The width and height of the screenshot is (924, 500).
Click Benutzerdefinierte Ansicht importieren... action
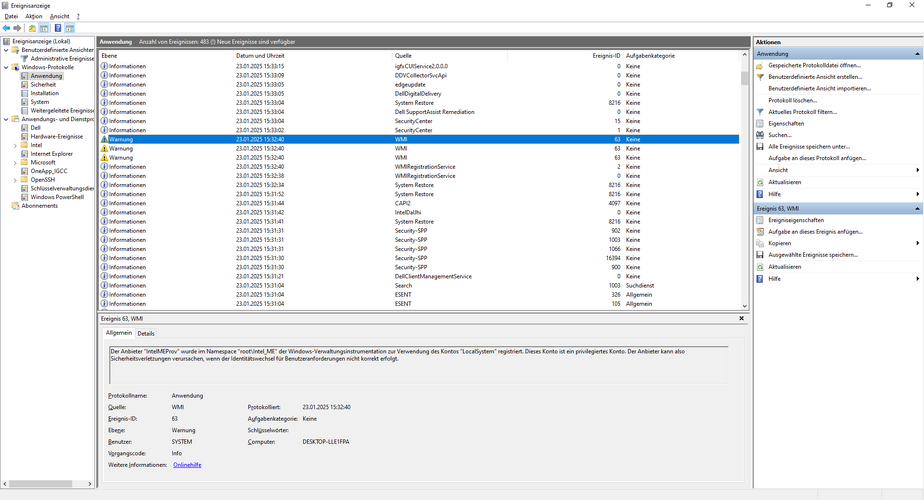point(819,88)
